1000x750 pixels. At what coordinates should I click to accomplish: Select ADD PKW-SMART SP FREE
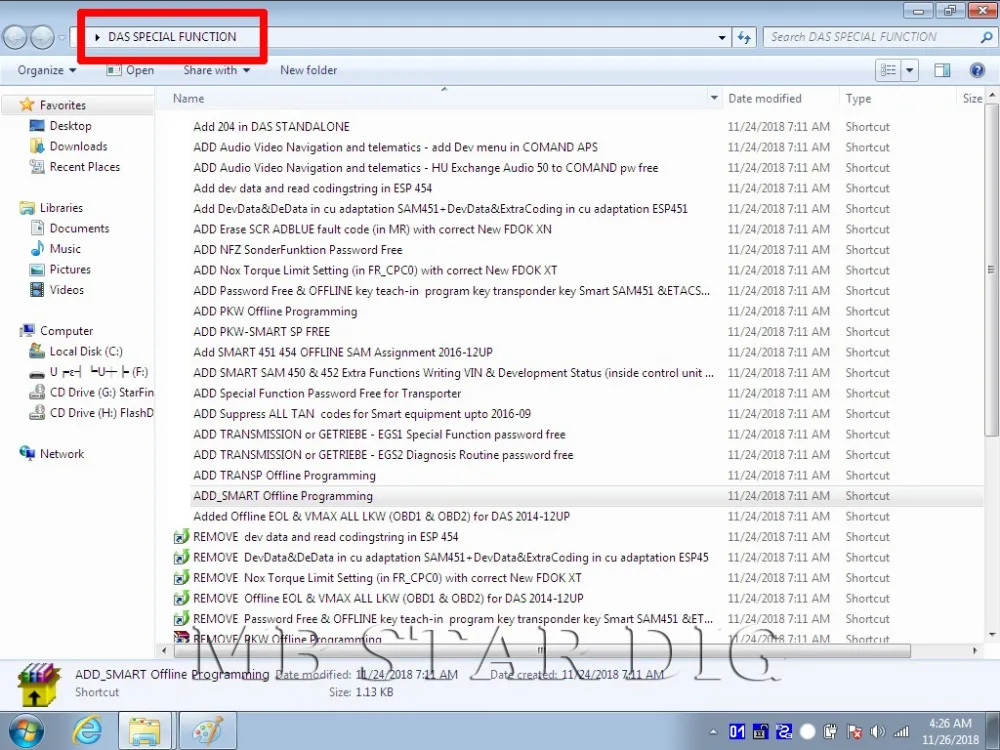click(x=261, y=332)
